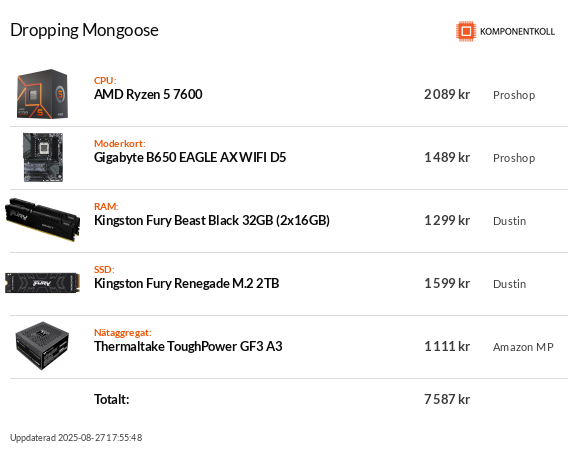Open the AMD Ryzen 5 7600 box image
This screenshot has width=577, height=451.
(43, 94)
